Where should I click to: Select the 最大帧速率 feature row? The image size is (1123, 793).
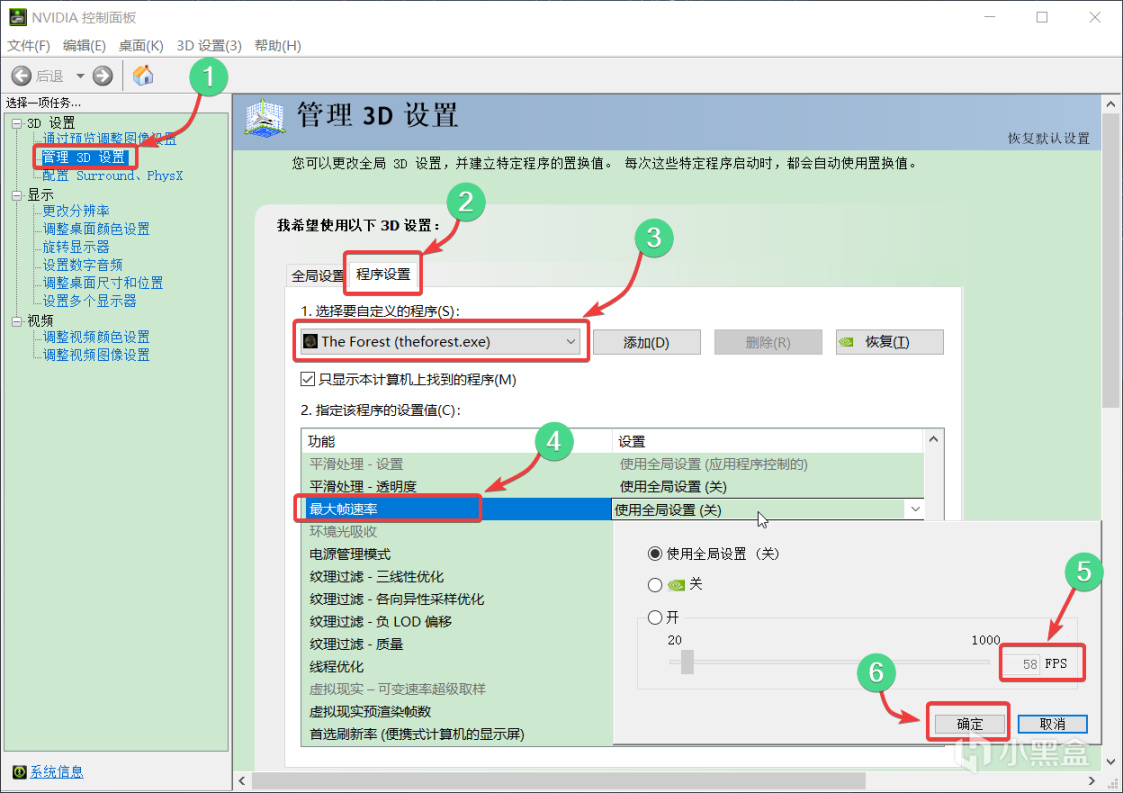click(456, 509)
